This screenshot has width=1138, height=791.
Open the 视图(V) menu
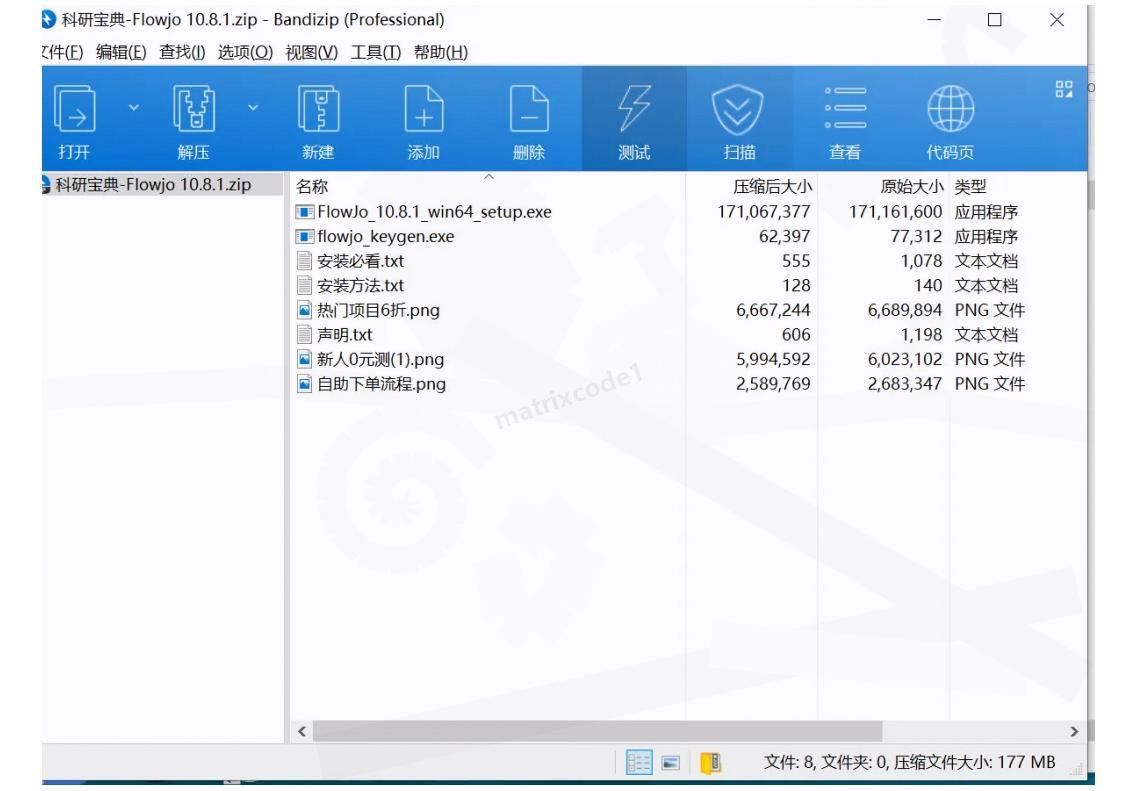(x=311, y=52)
